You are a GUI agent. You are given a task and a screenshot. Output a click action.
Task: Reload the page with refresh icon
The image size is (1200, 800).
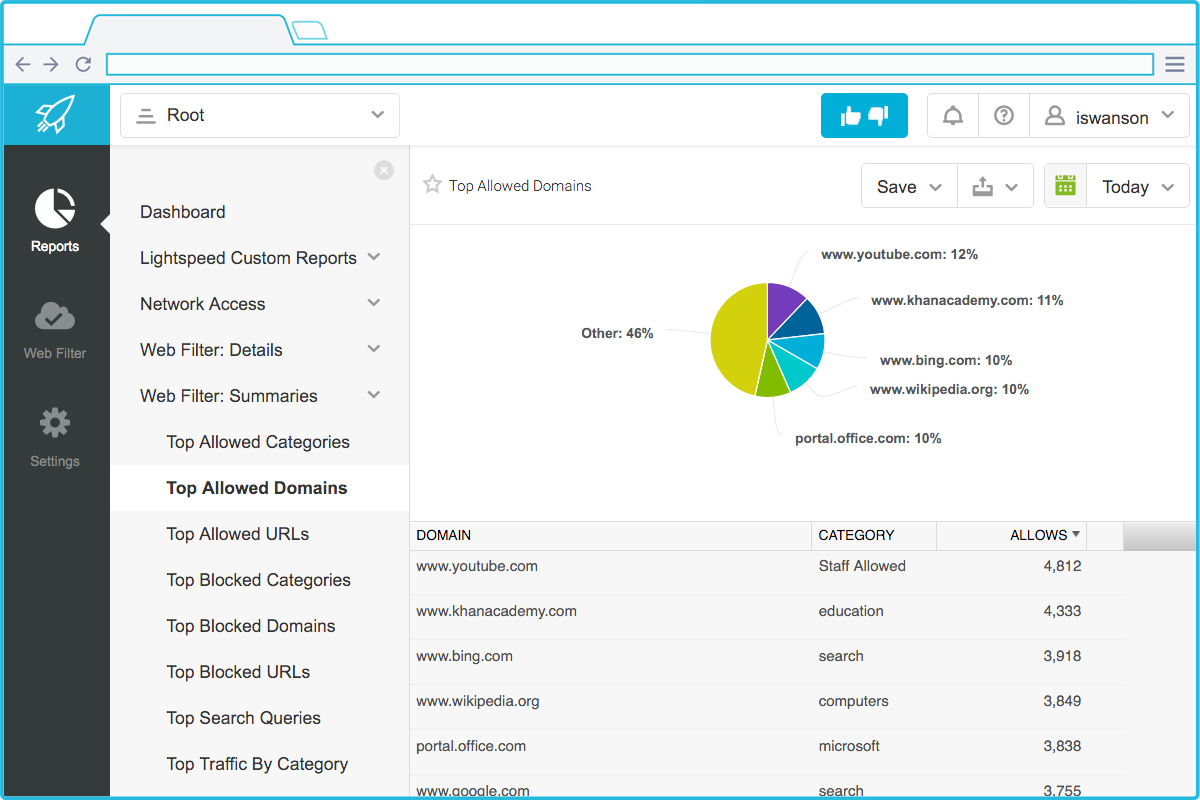(83, 64)
